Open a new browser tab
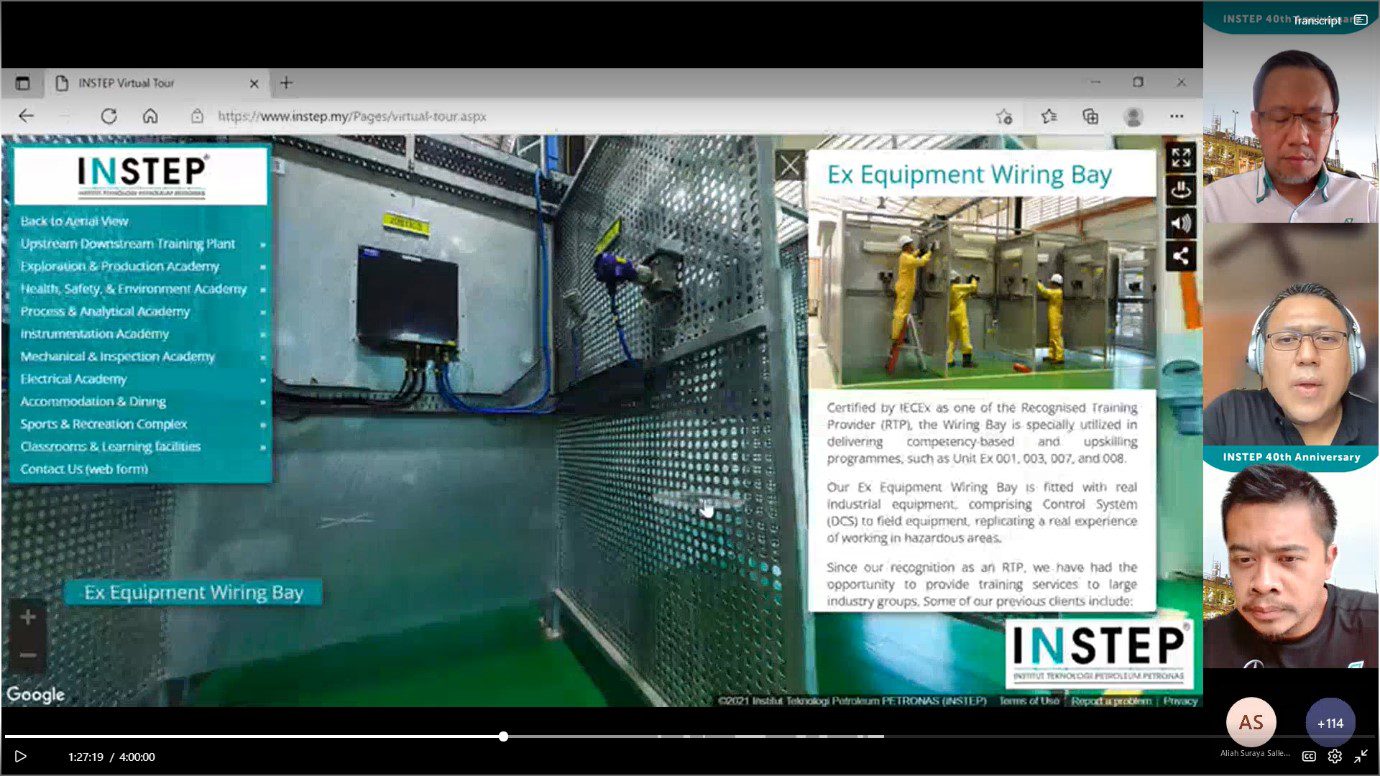Screen dimensions: 1380x776 coord(286,83)
